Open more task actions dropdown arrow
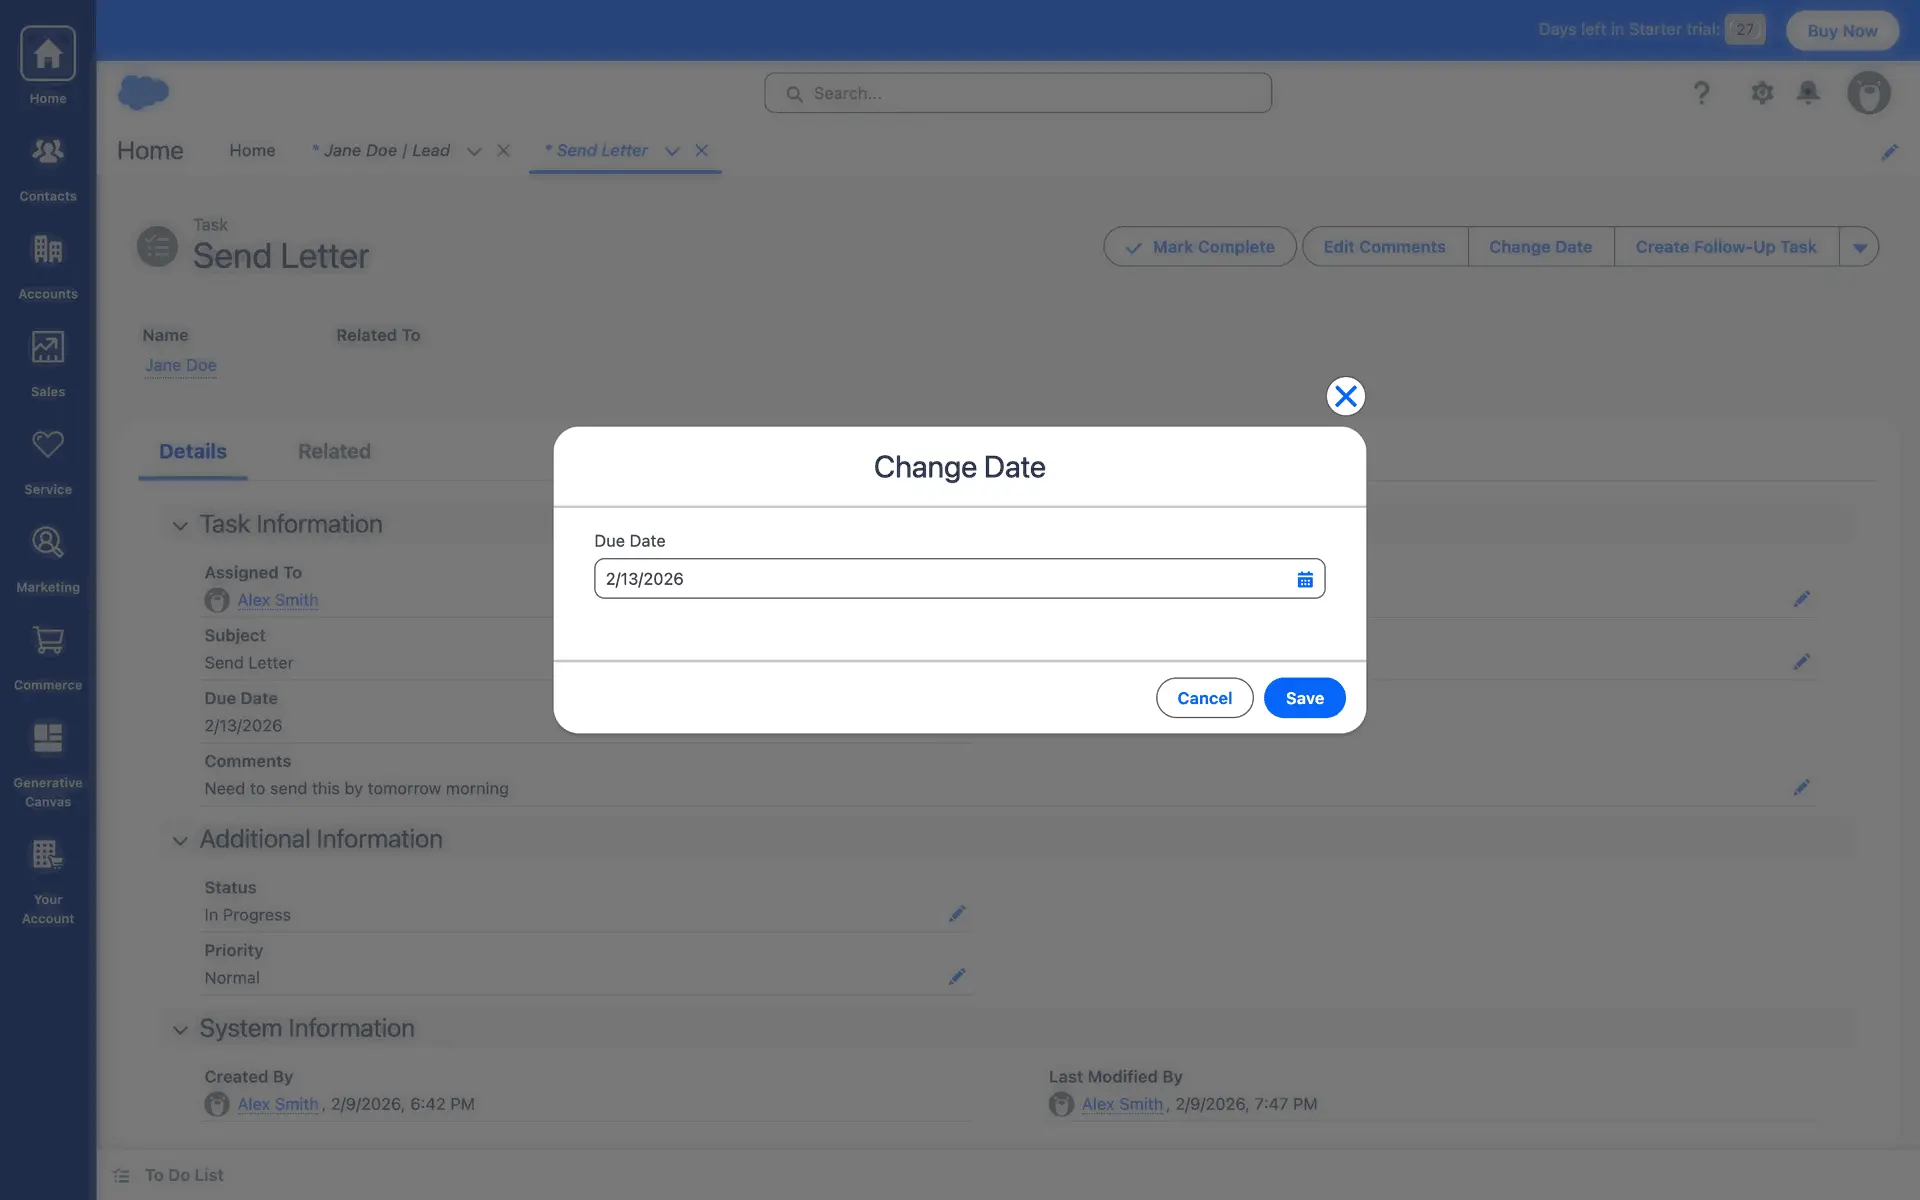 pos(1859,247)
